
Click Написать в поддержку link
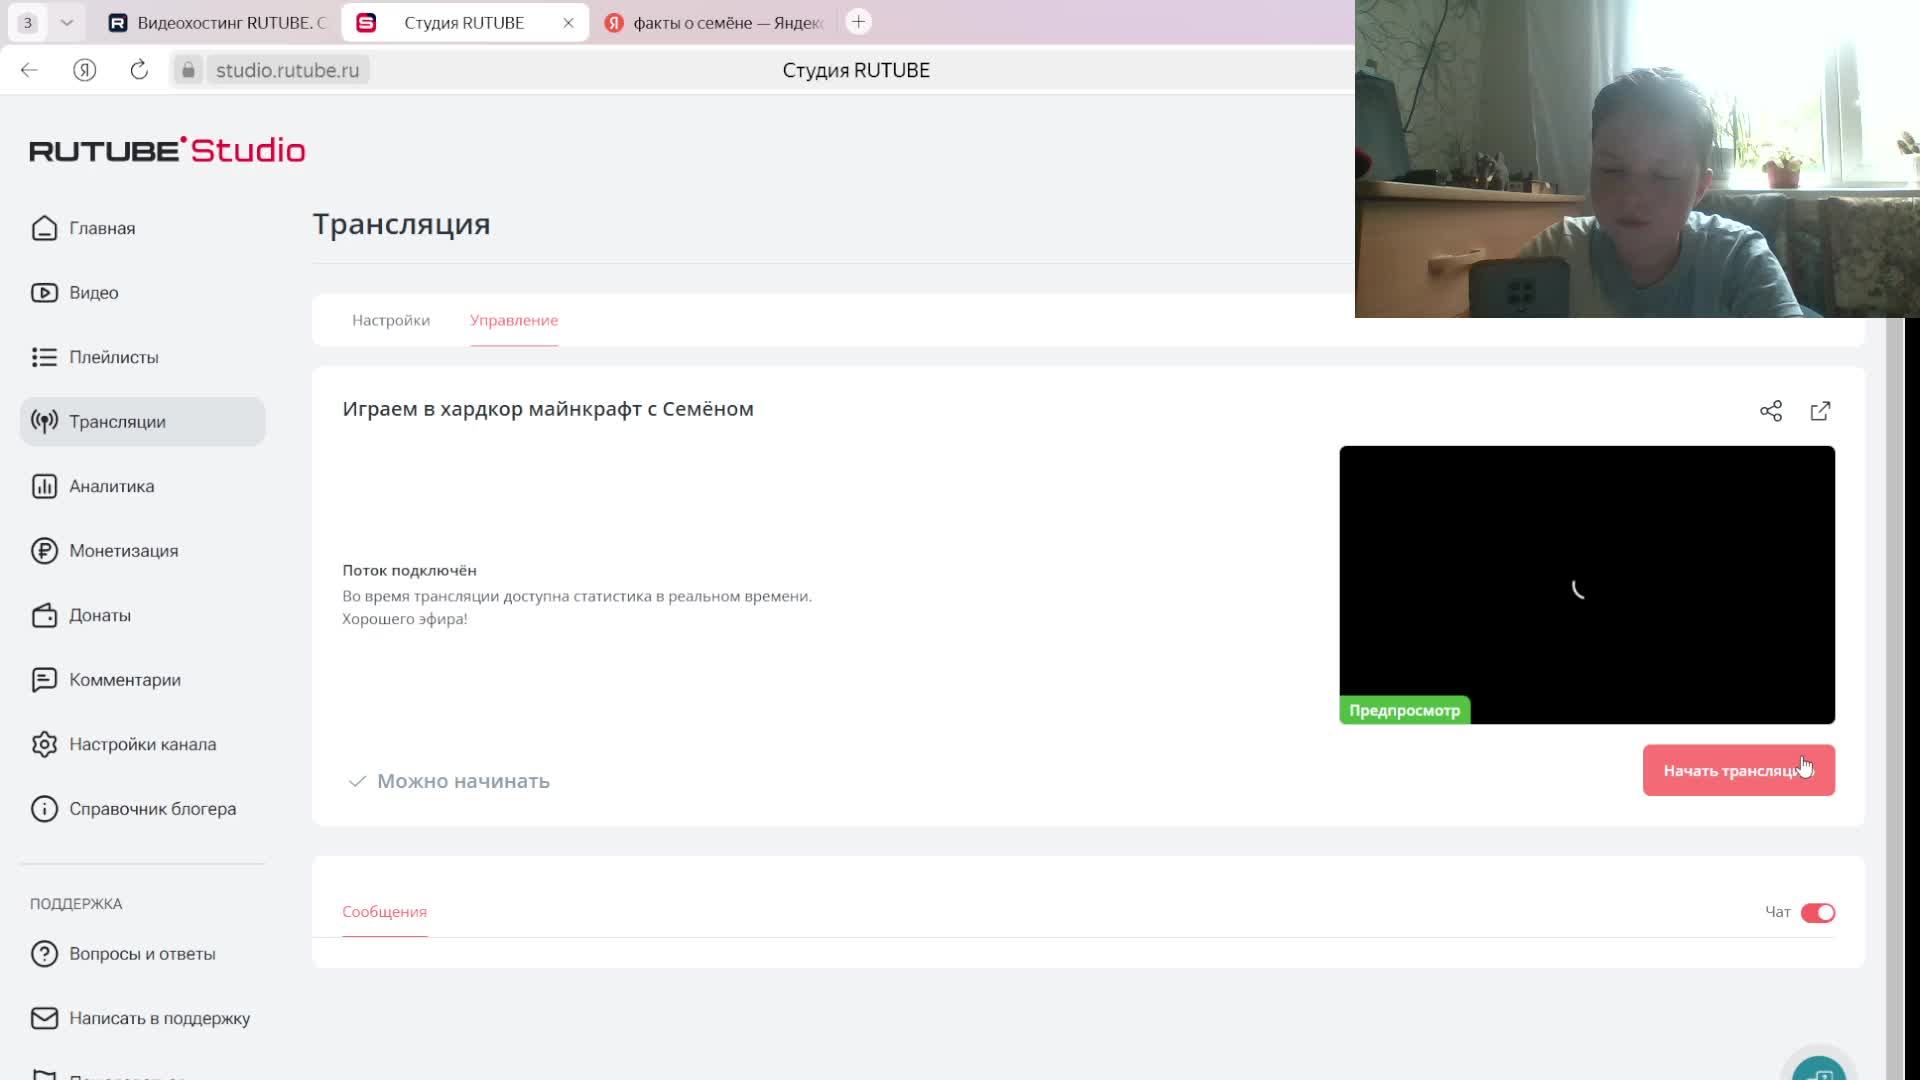coord(160,1018)
